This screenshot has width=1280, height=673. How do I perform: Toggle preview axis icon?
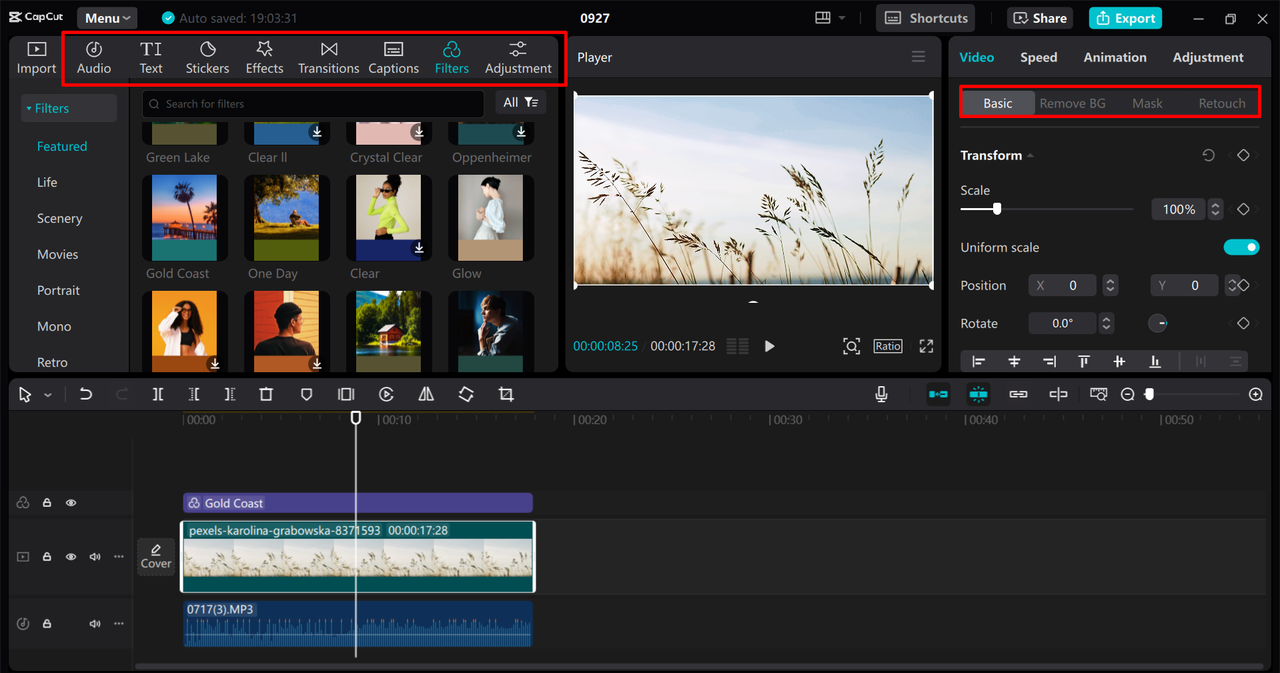tap(1099, 395)
